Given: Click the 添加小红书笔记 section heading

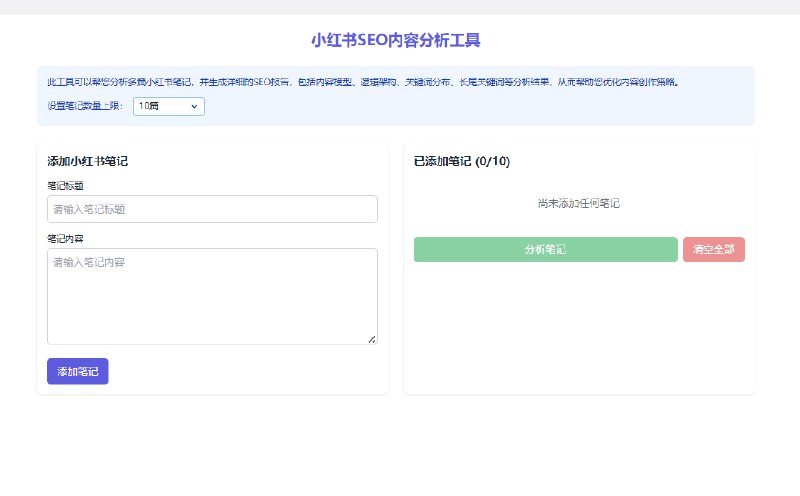Looking at the screenshot, I should tap(88, 161).
